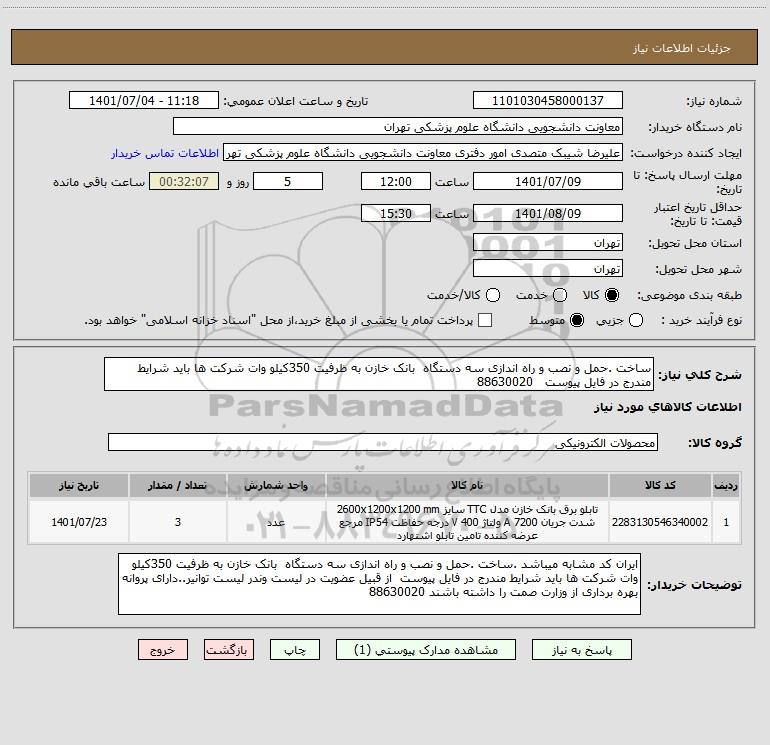
Task: Click the announcement date field 1401/07/04 - 11:18
Action: pyautogui.click(x=144, y=100)
